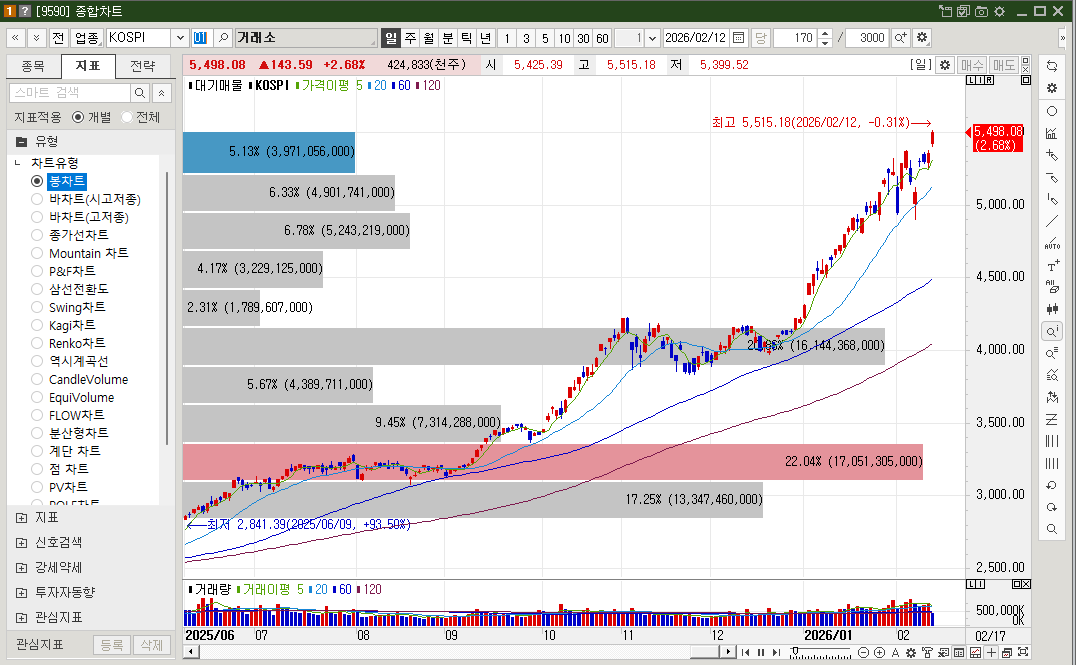Screen dimensions: 1076x665
Task: Click the chart zoom slider handle at the bottom
Action: click(x=795, y=651)
